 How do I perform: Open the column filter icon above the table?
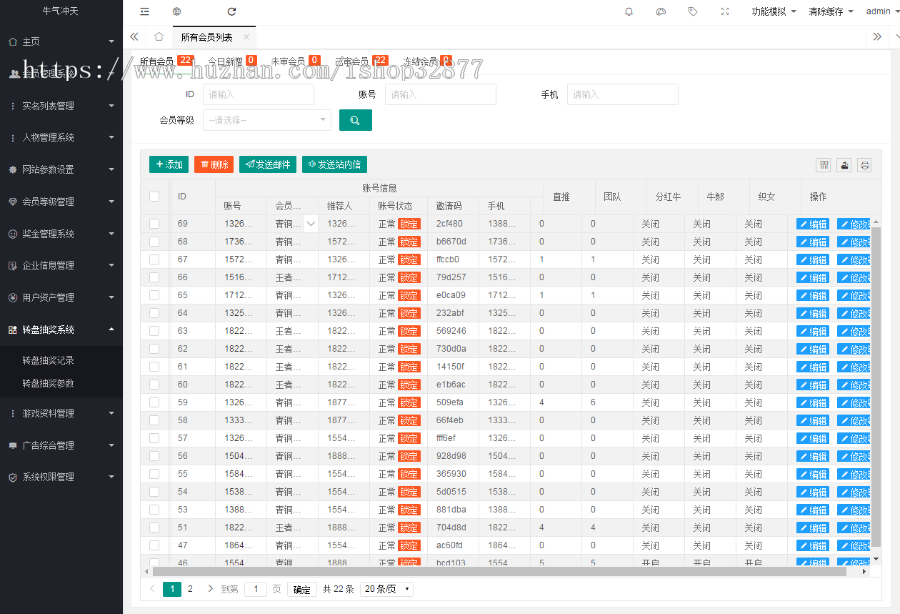(x=824, y=165)
